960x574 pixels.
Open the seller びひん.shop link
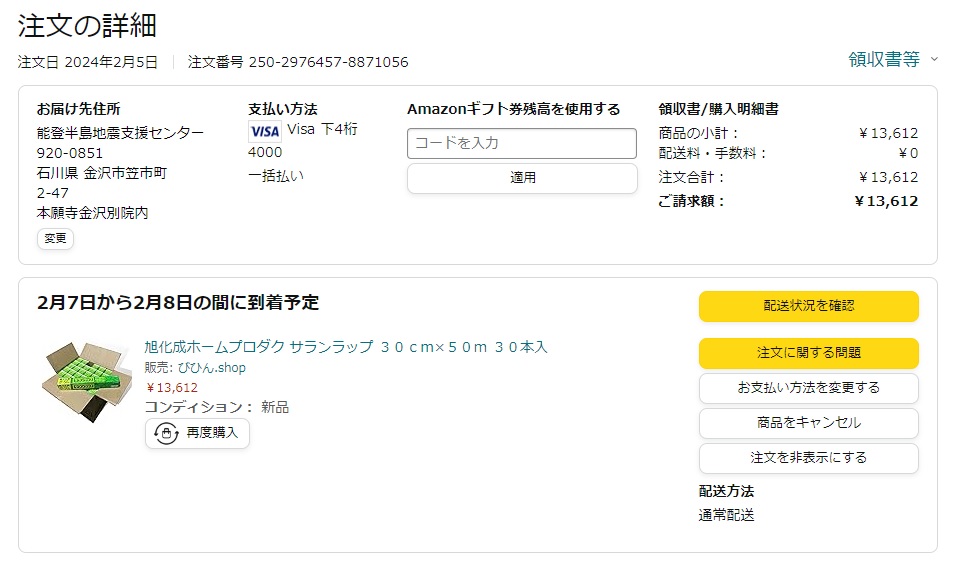coord(212,368)
